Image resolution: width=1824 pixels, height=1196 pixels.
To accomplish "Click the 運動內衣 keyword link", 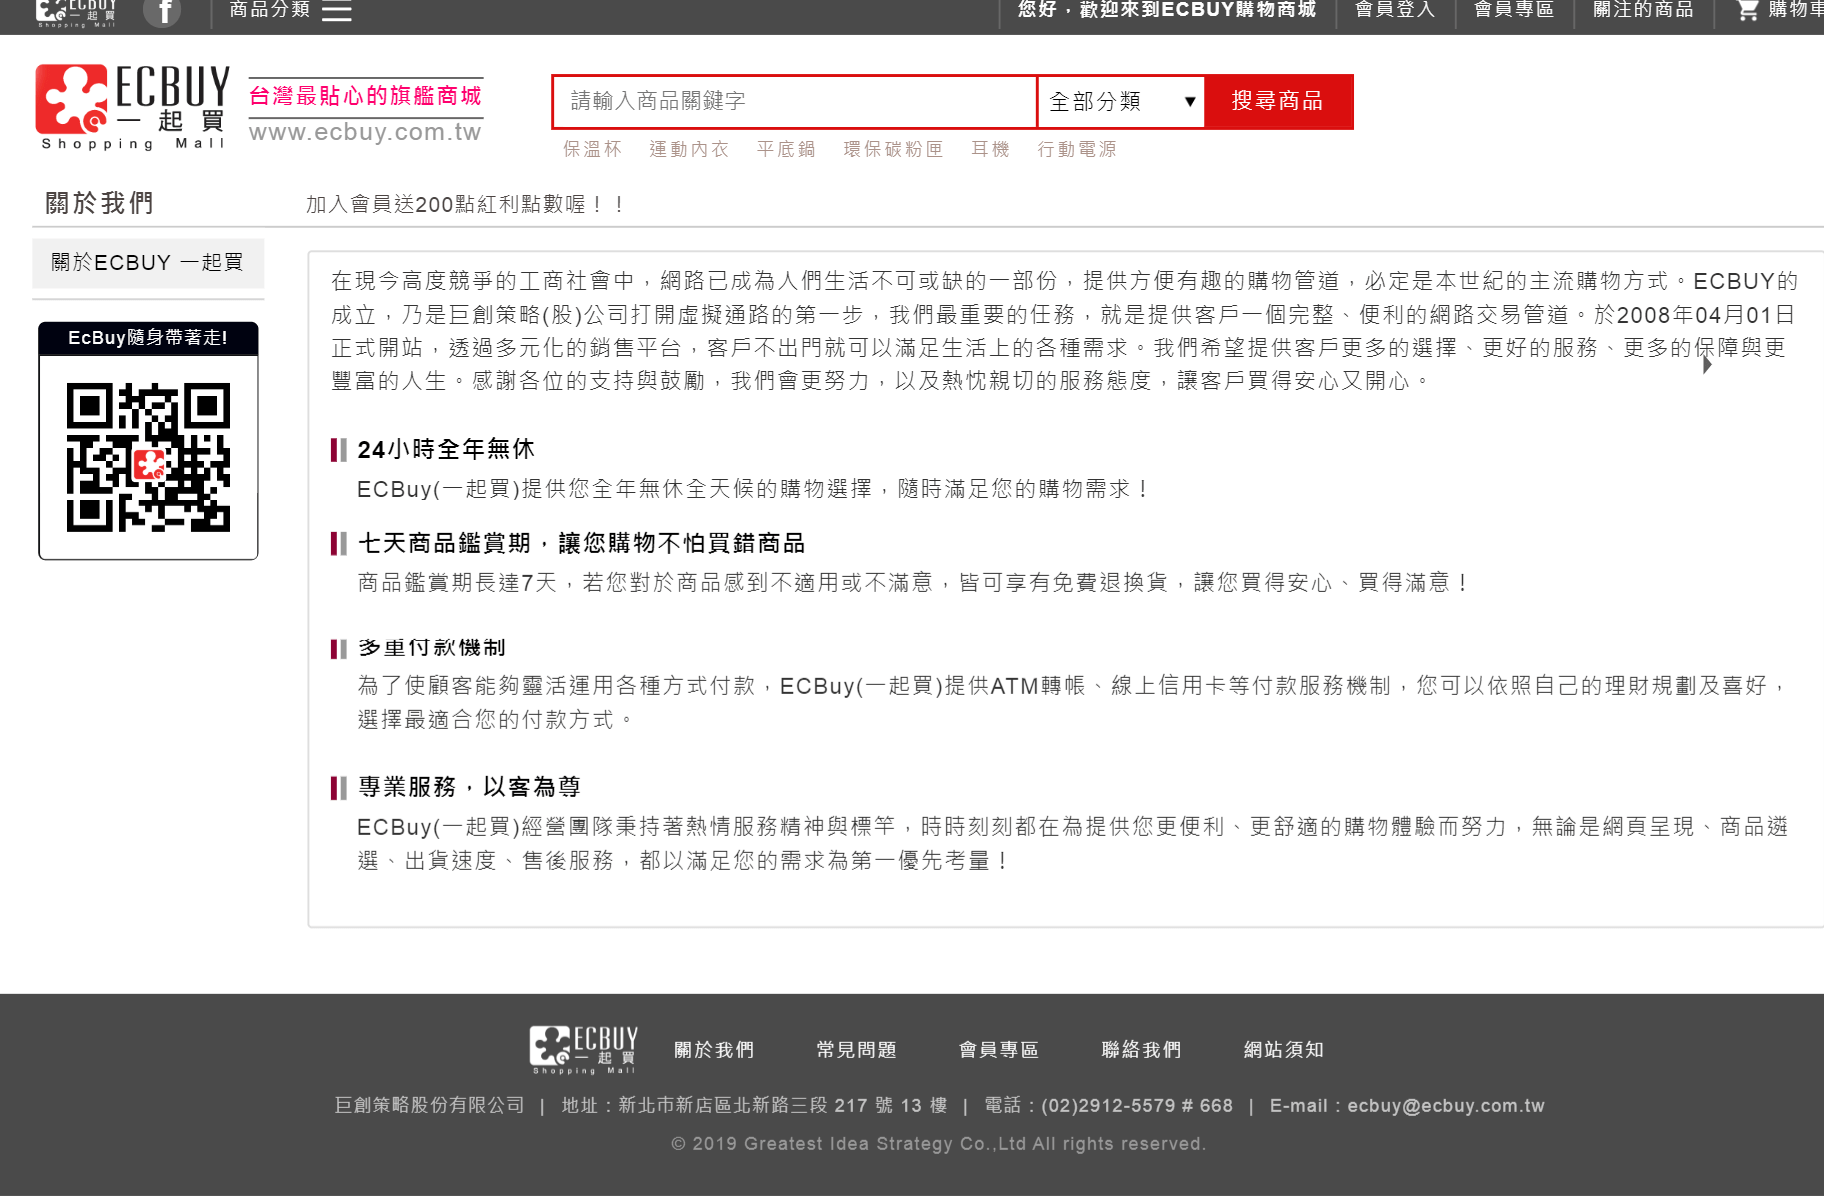I will [689, 149].
